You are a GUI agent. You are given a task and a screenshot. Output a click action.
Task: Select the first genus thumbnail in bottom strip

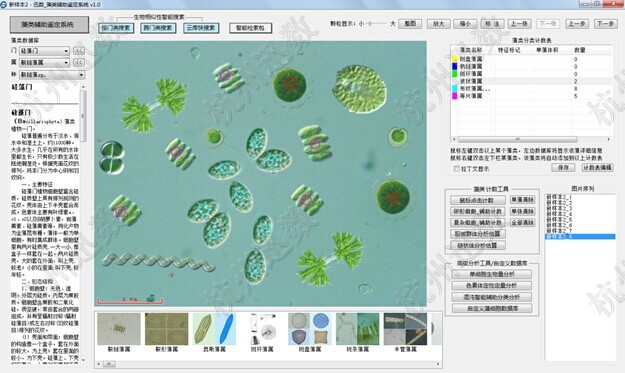coord(119,329)
